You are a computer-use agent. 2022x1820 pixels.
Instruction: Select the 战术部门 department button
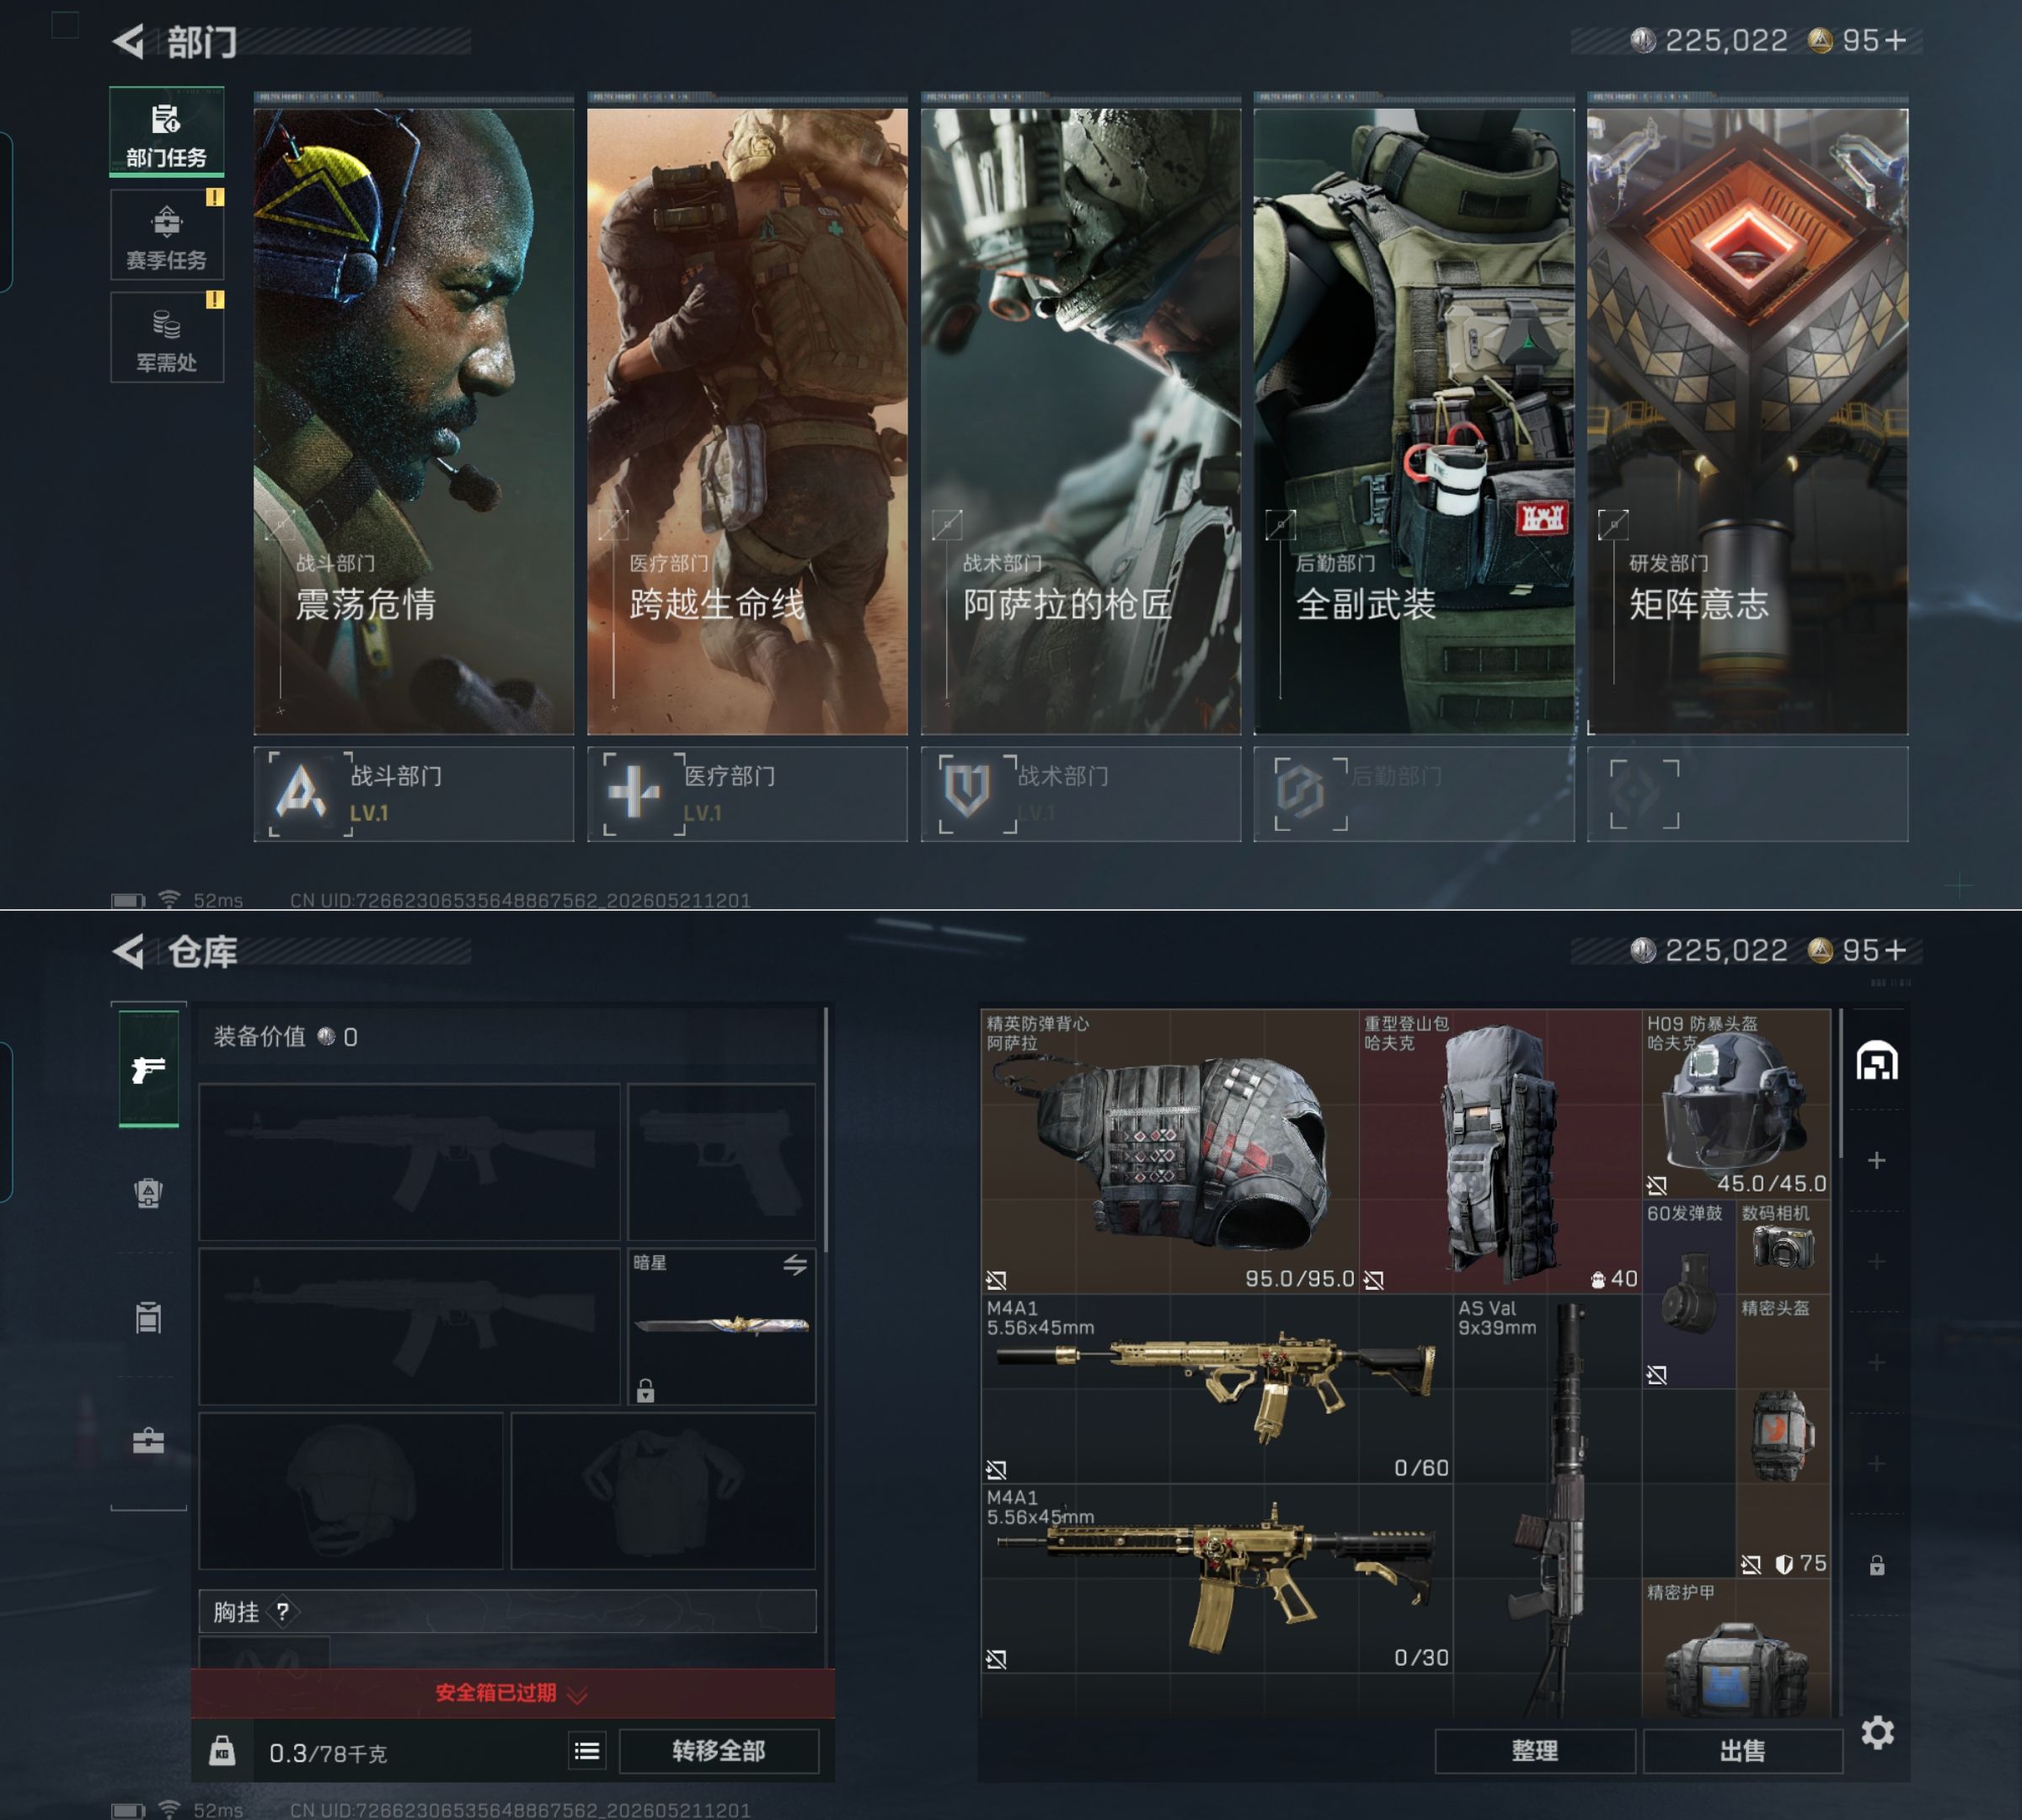pyautogui.click(x=1080, y=794)
